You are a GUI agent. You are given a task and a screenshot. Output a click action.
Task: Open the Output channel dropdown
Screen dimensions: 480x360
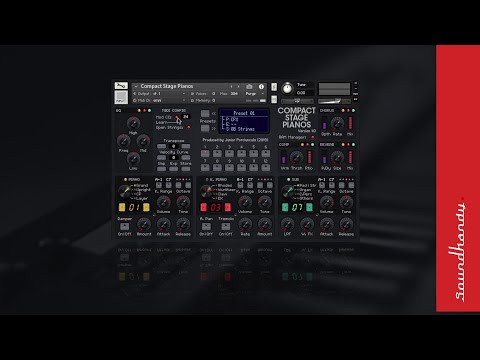point(159,94)
